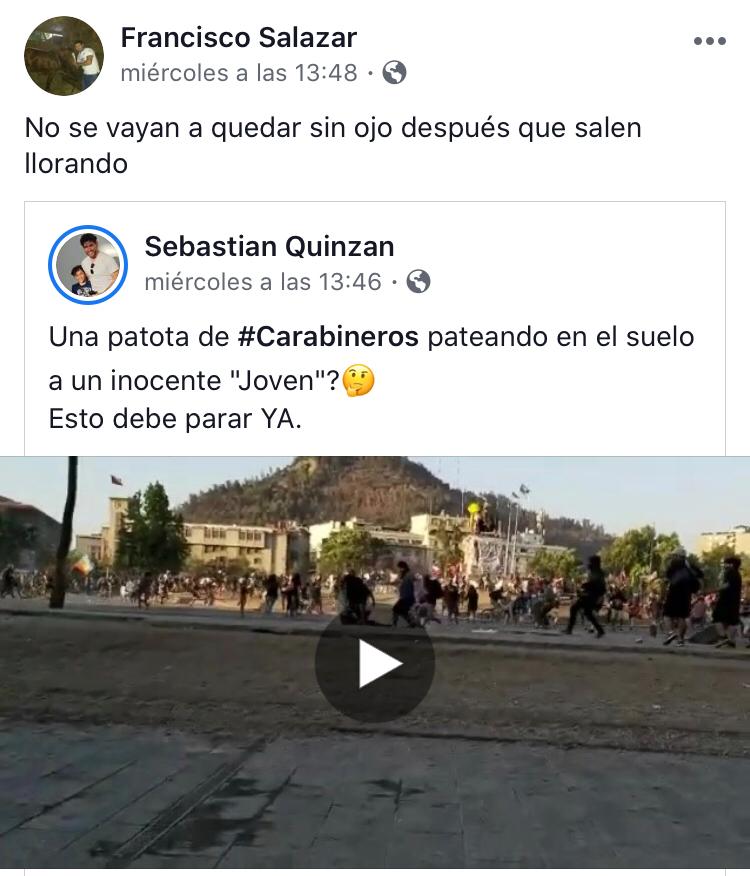This screenshot has width=750, height=876.
Task: Tap the thinking face emoji in post
Action: point(358,380)
